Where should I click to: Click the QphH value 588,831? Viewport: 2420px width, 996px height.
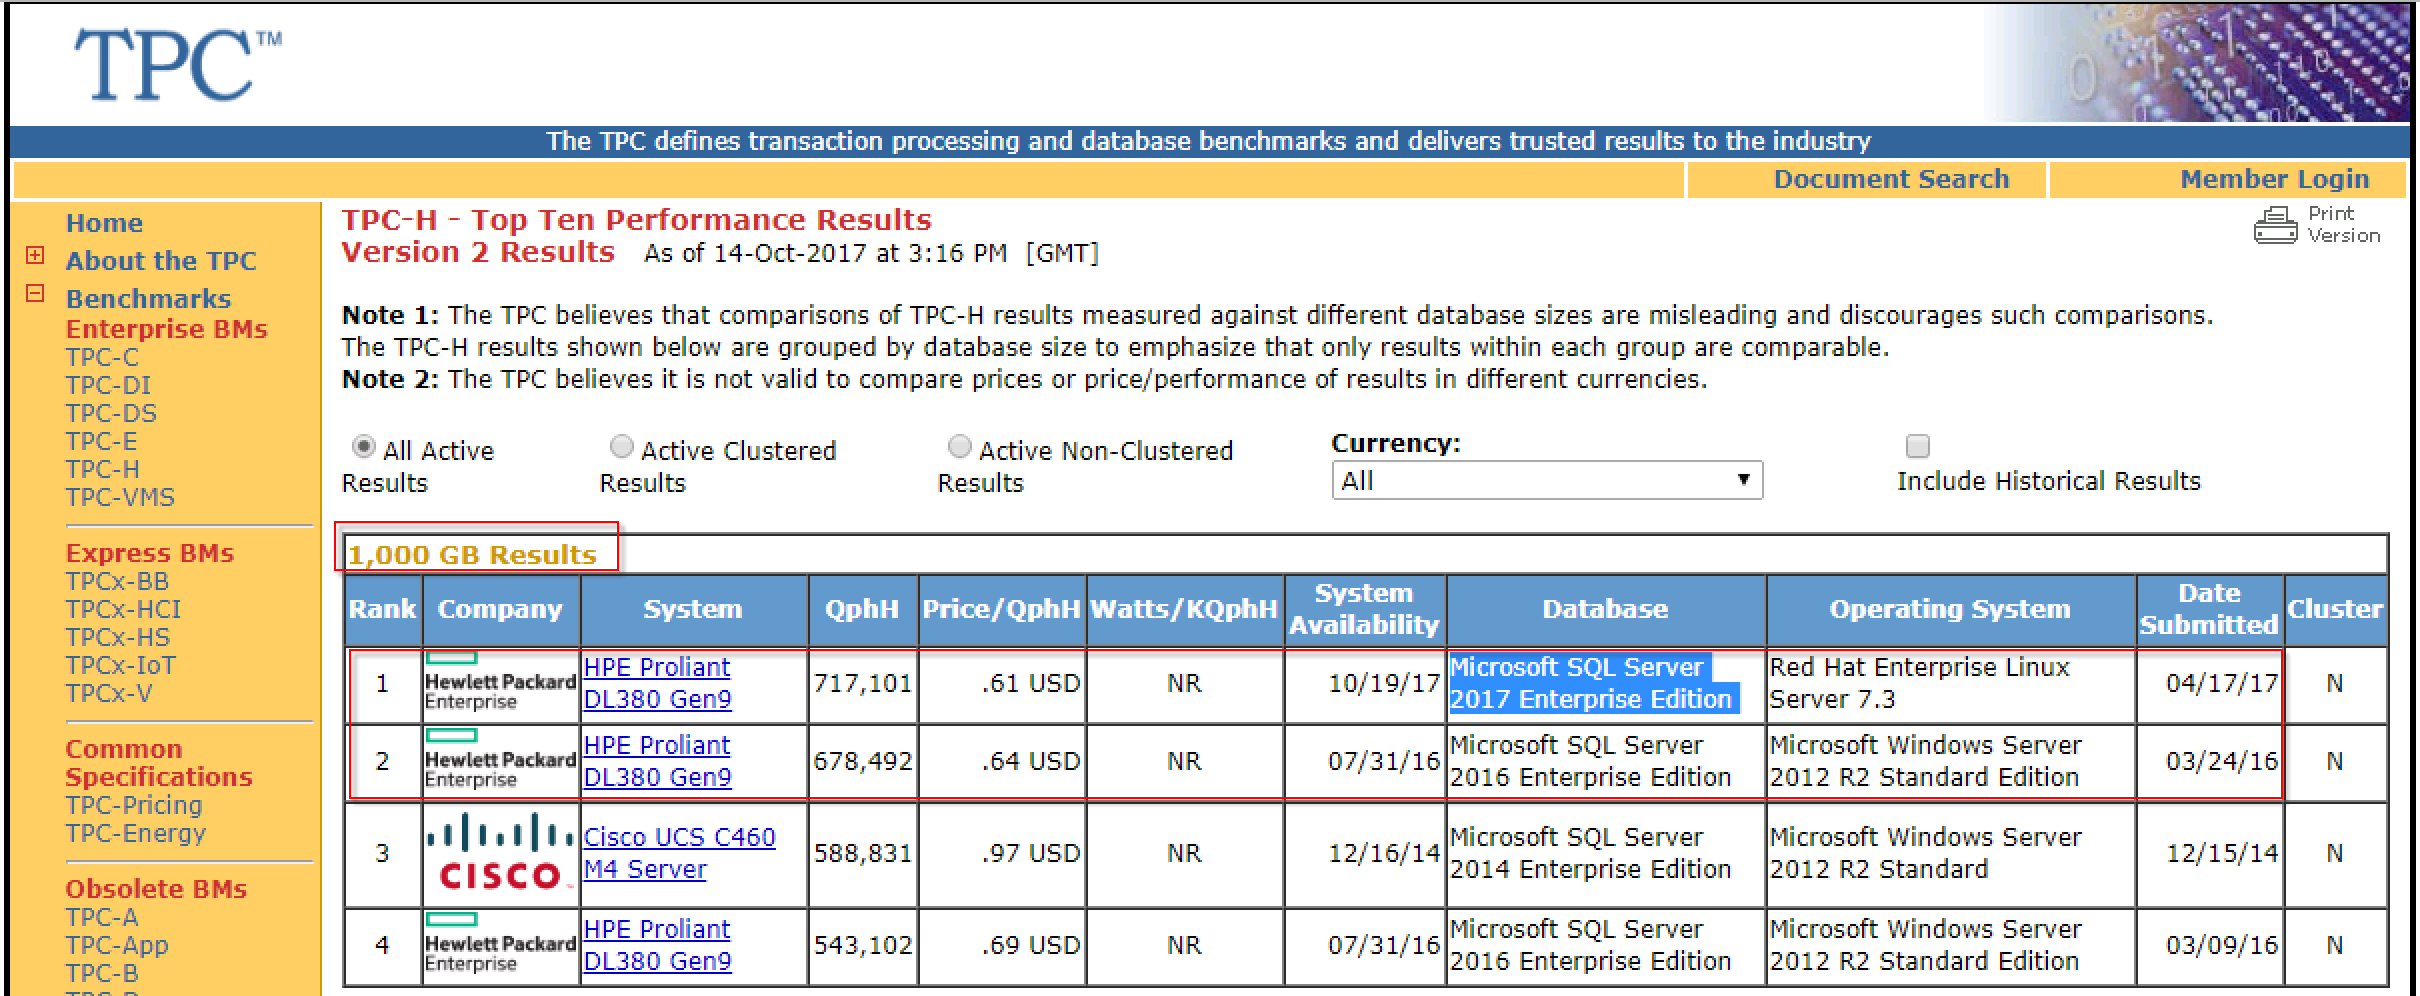pyautogui.click(x=863, y=854)
